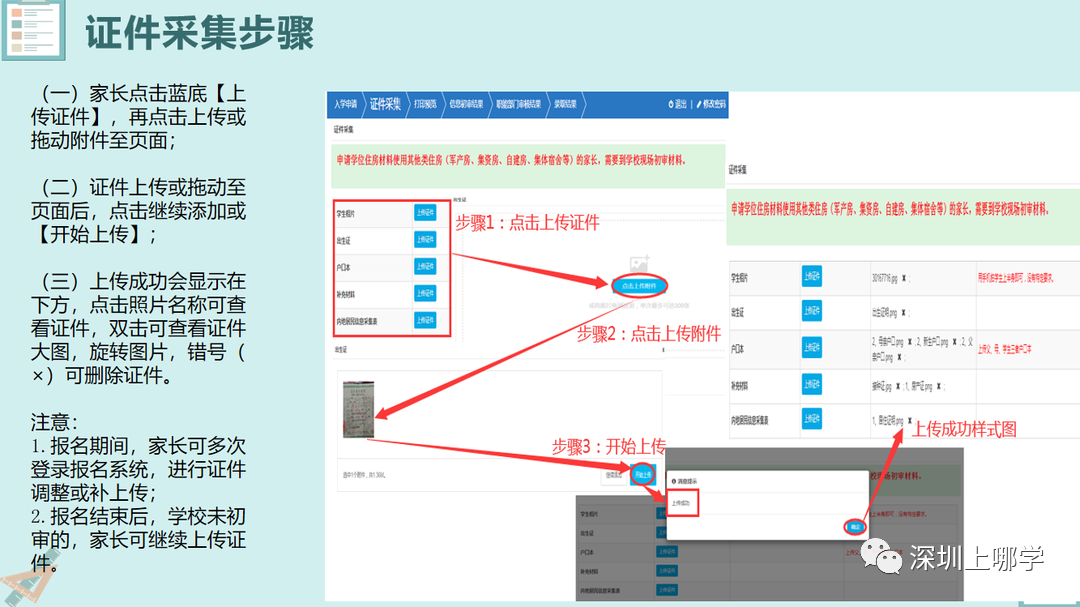
Task: Click 确定 in the 消息提示 dialog
Action: [855, 526]
